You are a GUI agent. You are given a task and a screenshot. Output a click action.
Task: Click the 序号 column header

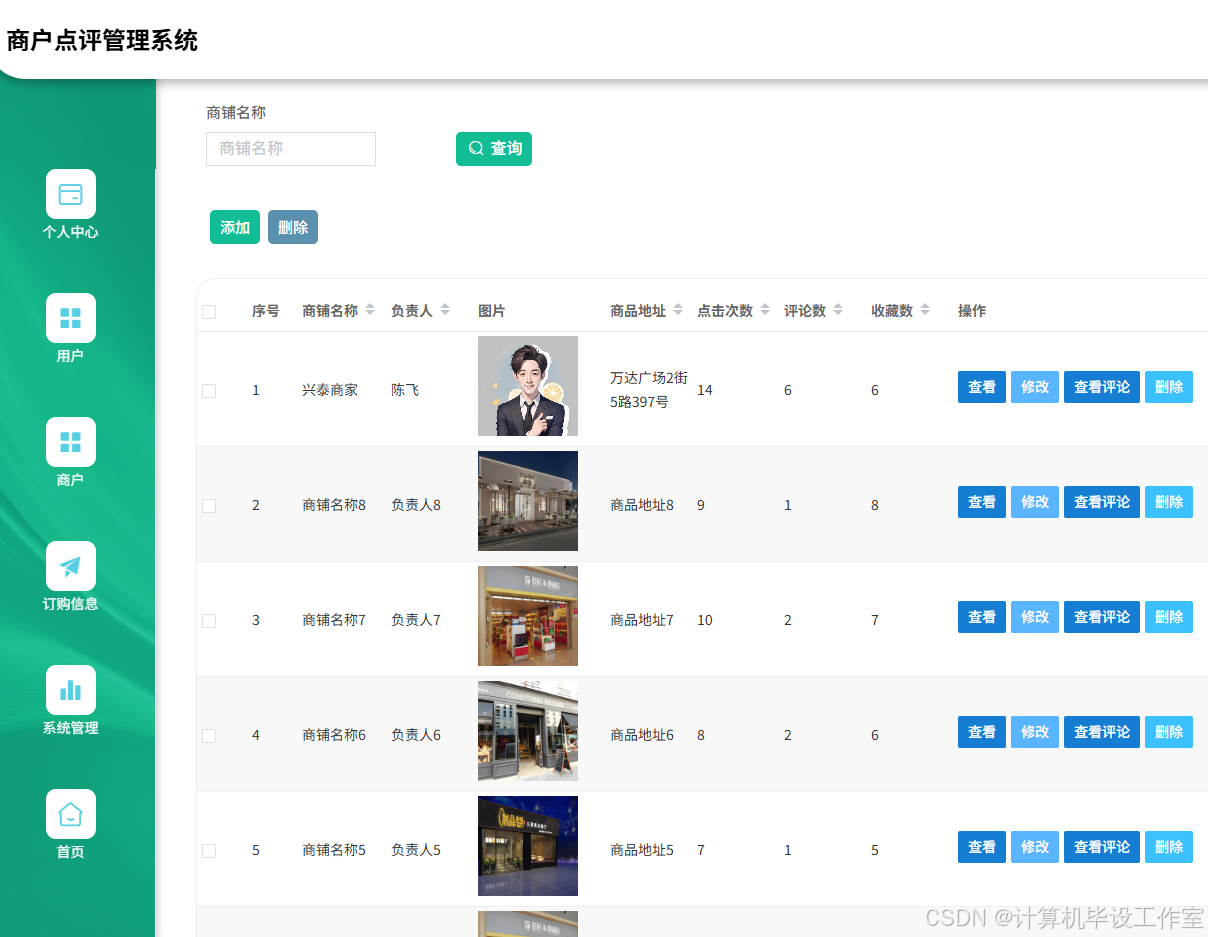266,311
